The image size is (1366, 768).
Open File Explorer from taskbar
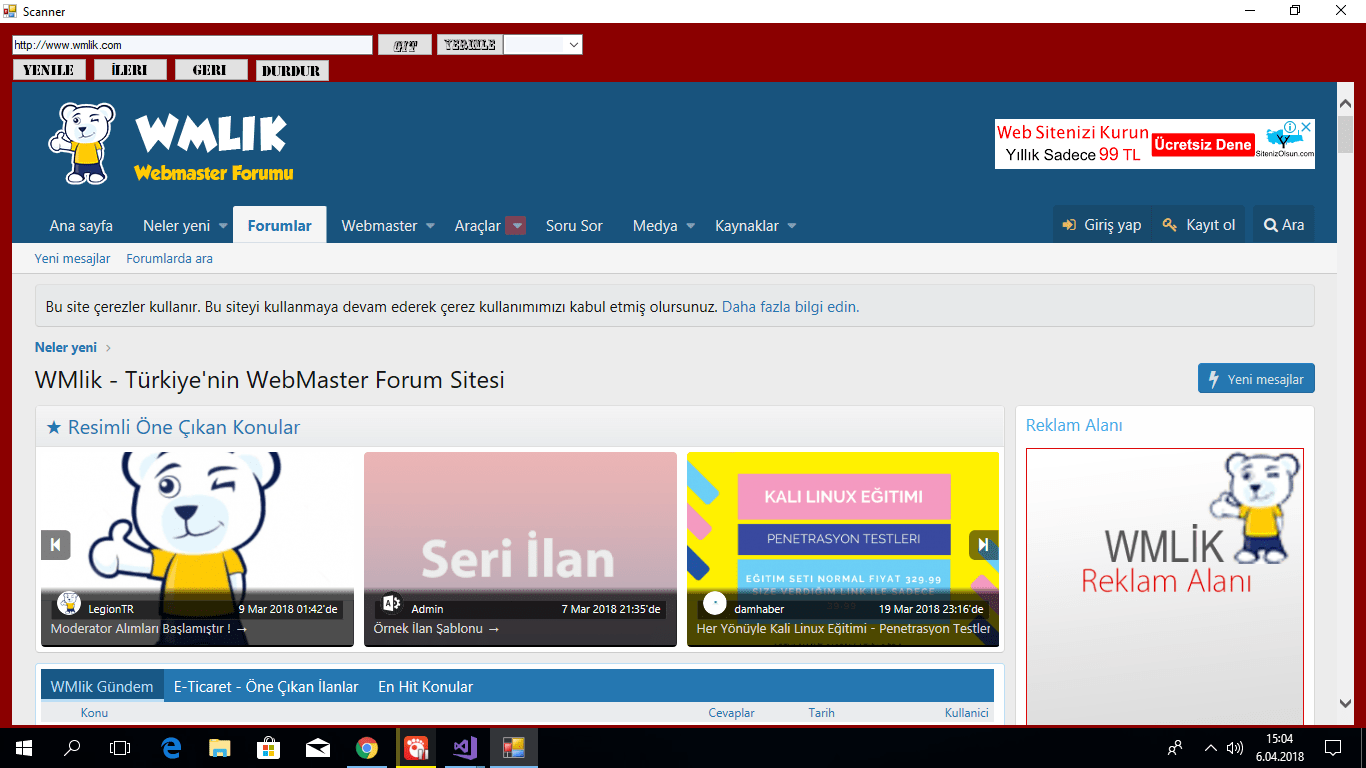(220, 747)
